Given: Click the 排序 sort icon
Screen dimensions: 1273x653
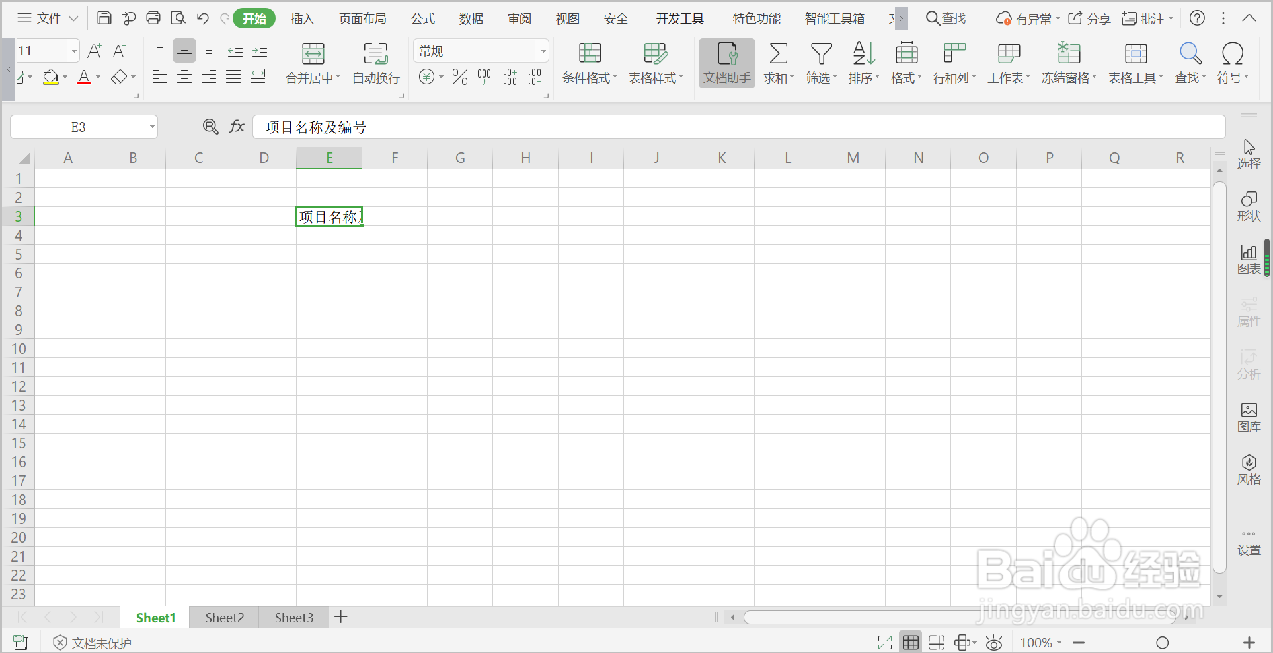Looking at the screenshot, I should [864, 53].
